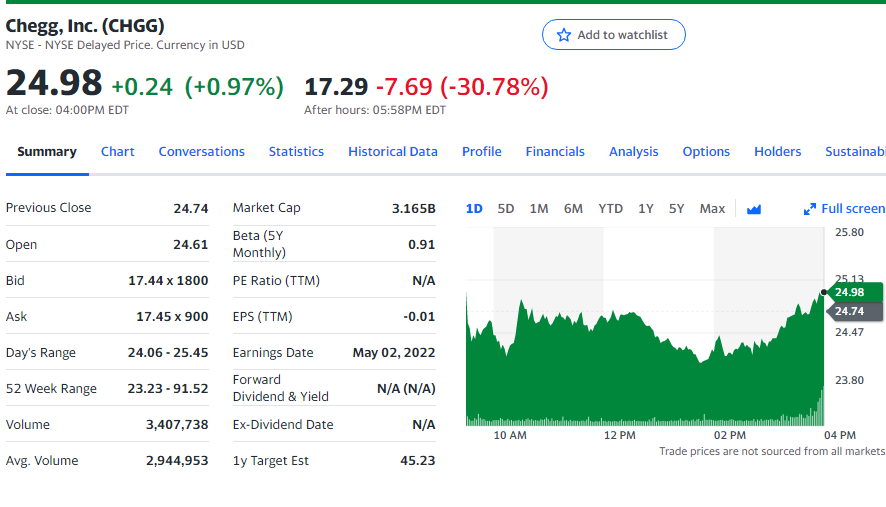This screenshot has height=507, width=886.
Task: Switch chart type using the area chart icon
Action: (754, 209)
